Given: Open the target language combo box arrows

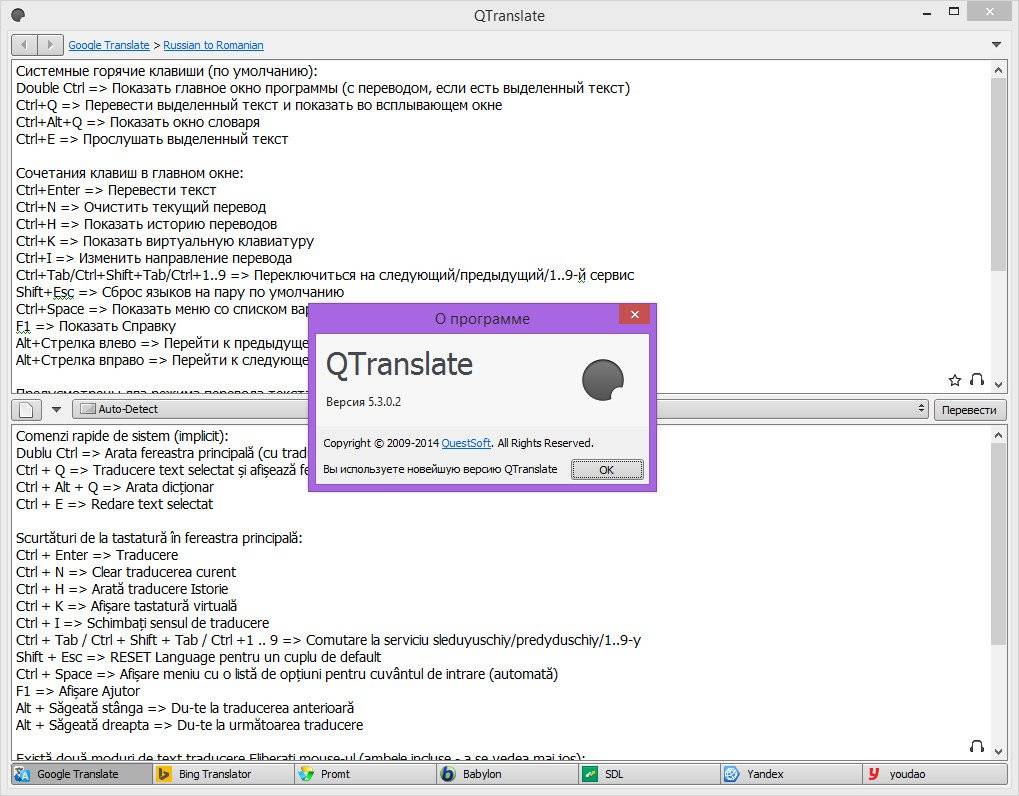Looking at the screenshot, I should pos(921,409).
